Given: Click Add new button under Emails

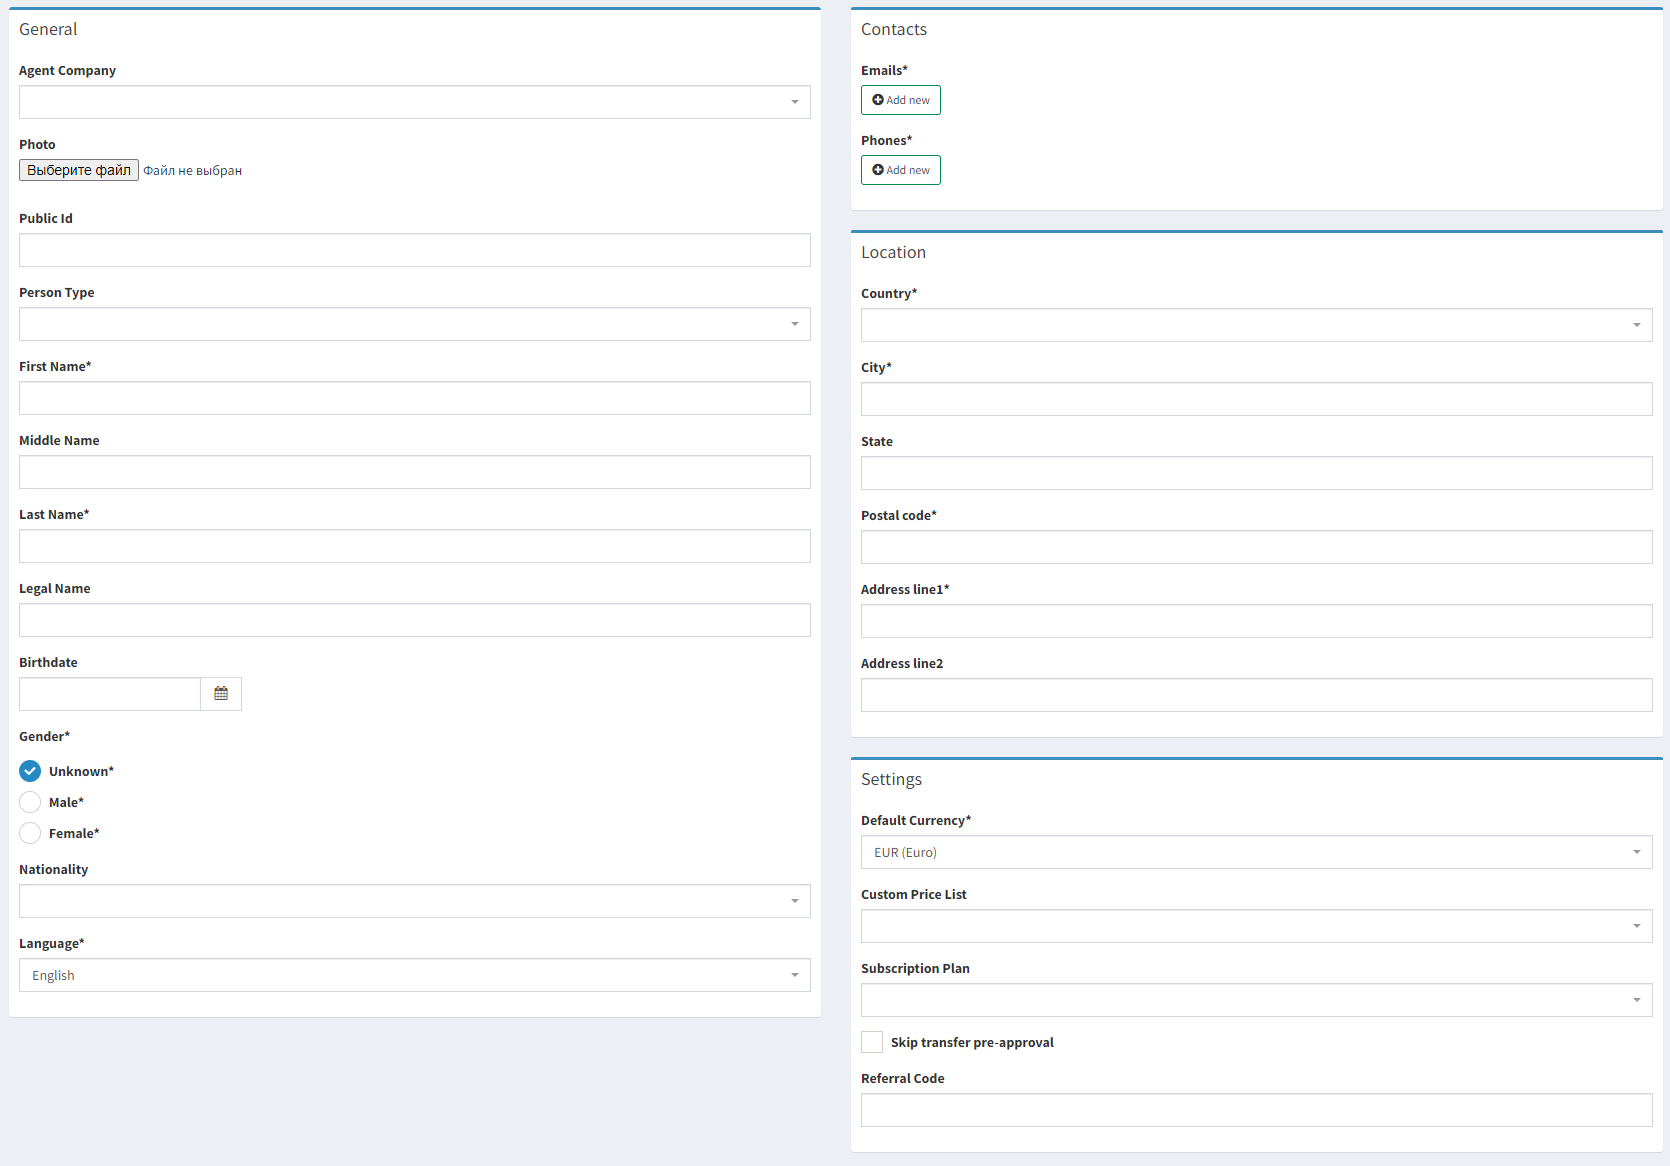Looking at the screenshot, I should [900, 100].
